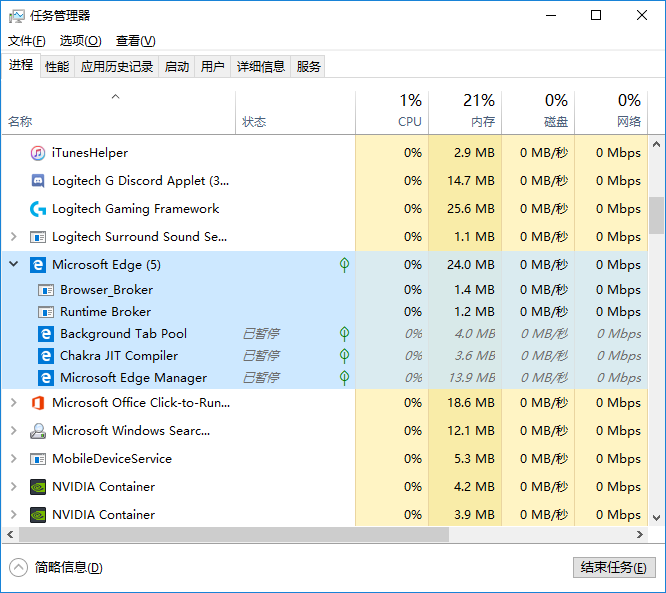The width and height of the screenshot is (666, 593).
Task: Select the Chakra JIT Compiler process name
Action: [x=119, y=356]
